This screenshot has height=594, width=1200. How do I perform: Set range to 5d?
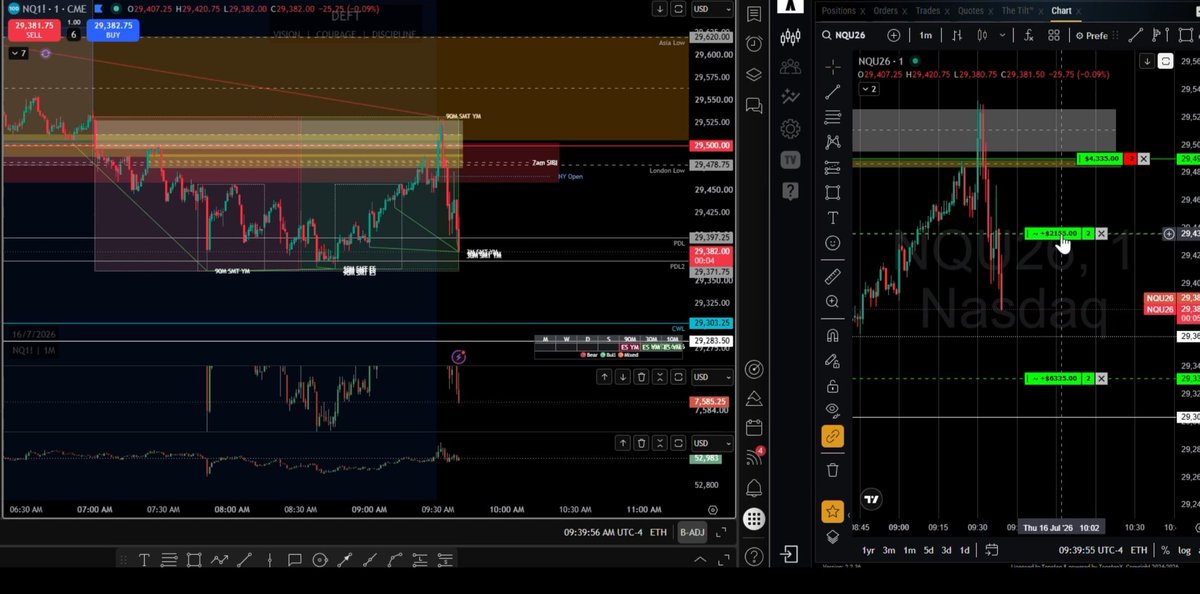[x=928, y=550]
